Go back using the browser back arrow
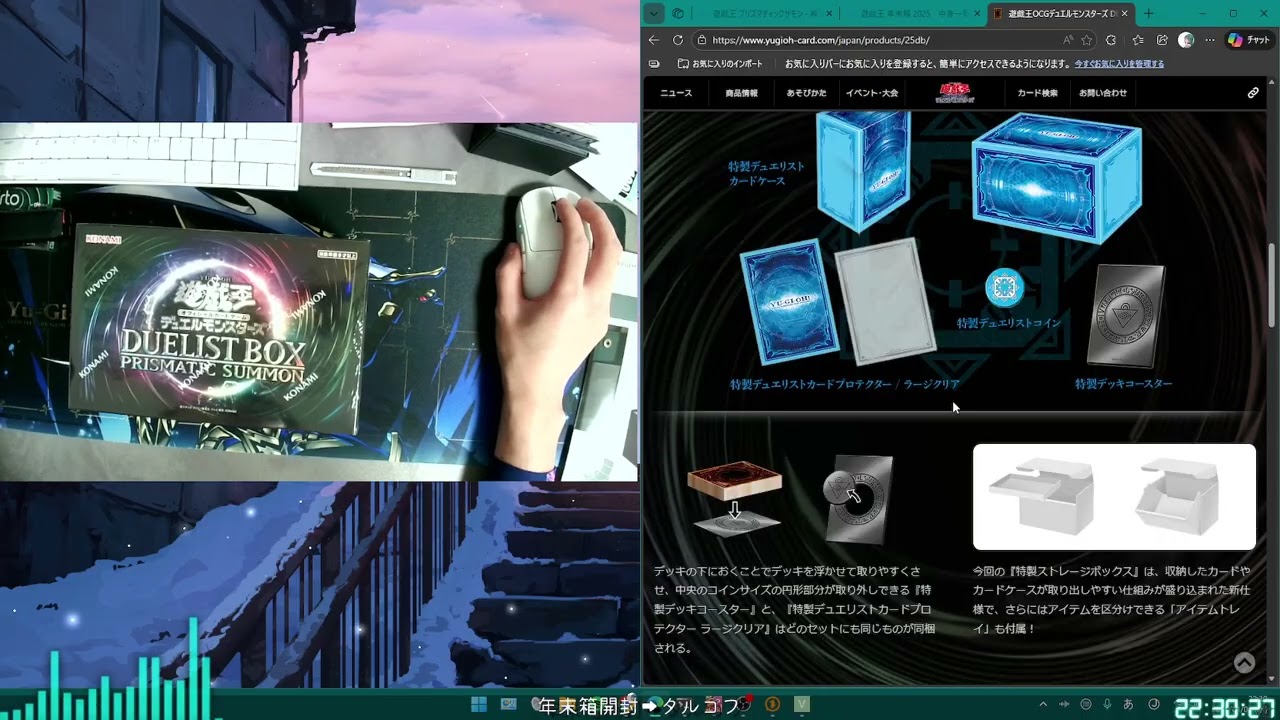 [654, 40]
